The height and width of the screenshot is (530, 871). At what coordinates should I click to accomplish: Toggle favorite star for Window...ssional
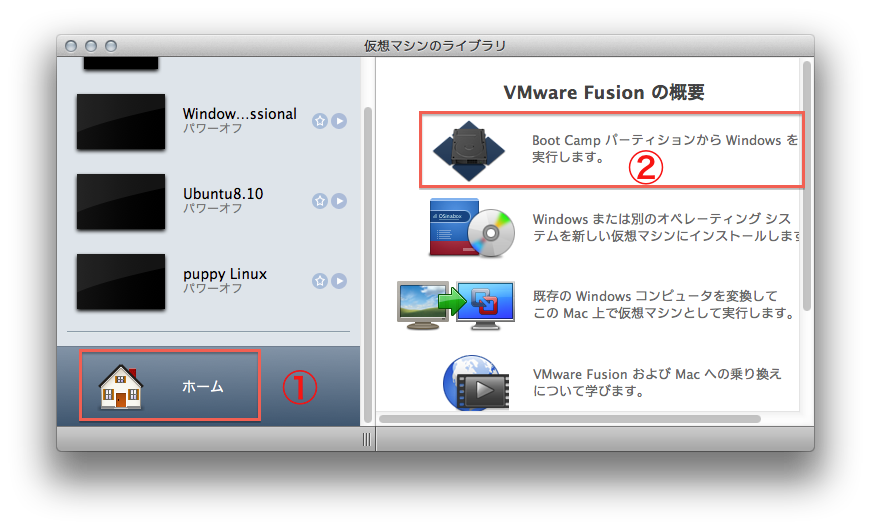tap(319, 121)
